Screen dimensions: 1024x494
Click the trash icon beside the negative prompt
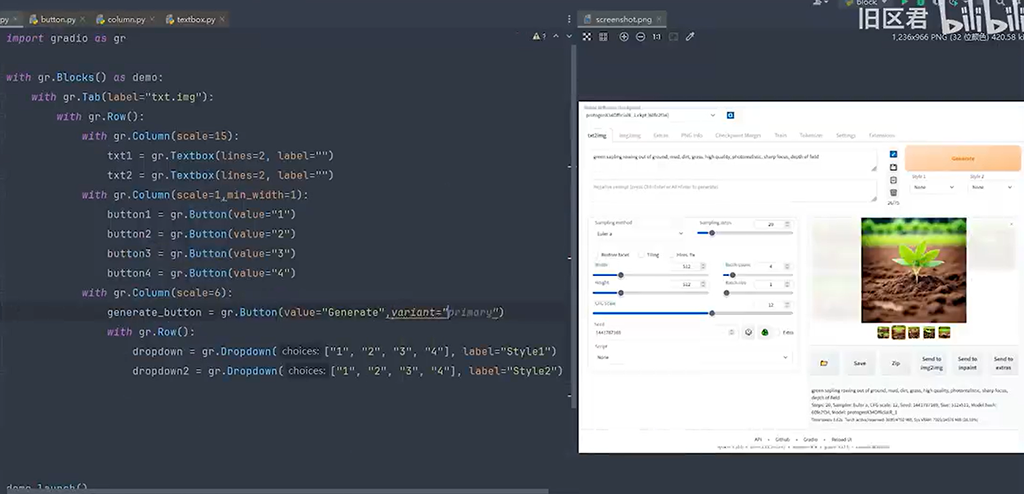(x=893, y=192)
